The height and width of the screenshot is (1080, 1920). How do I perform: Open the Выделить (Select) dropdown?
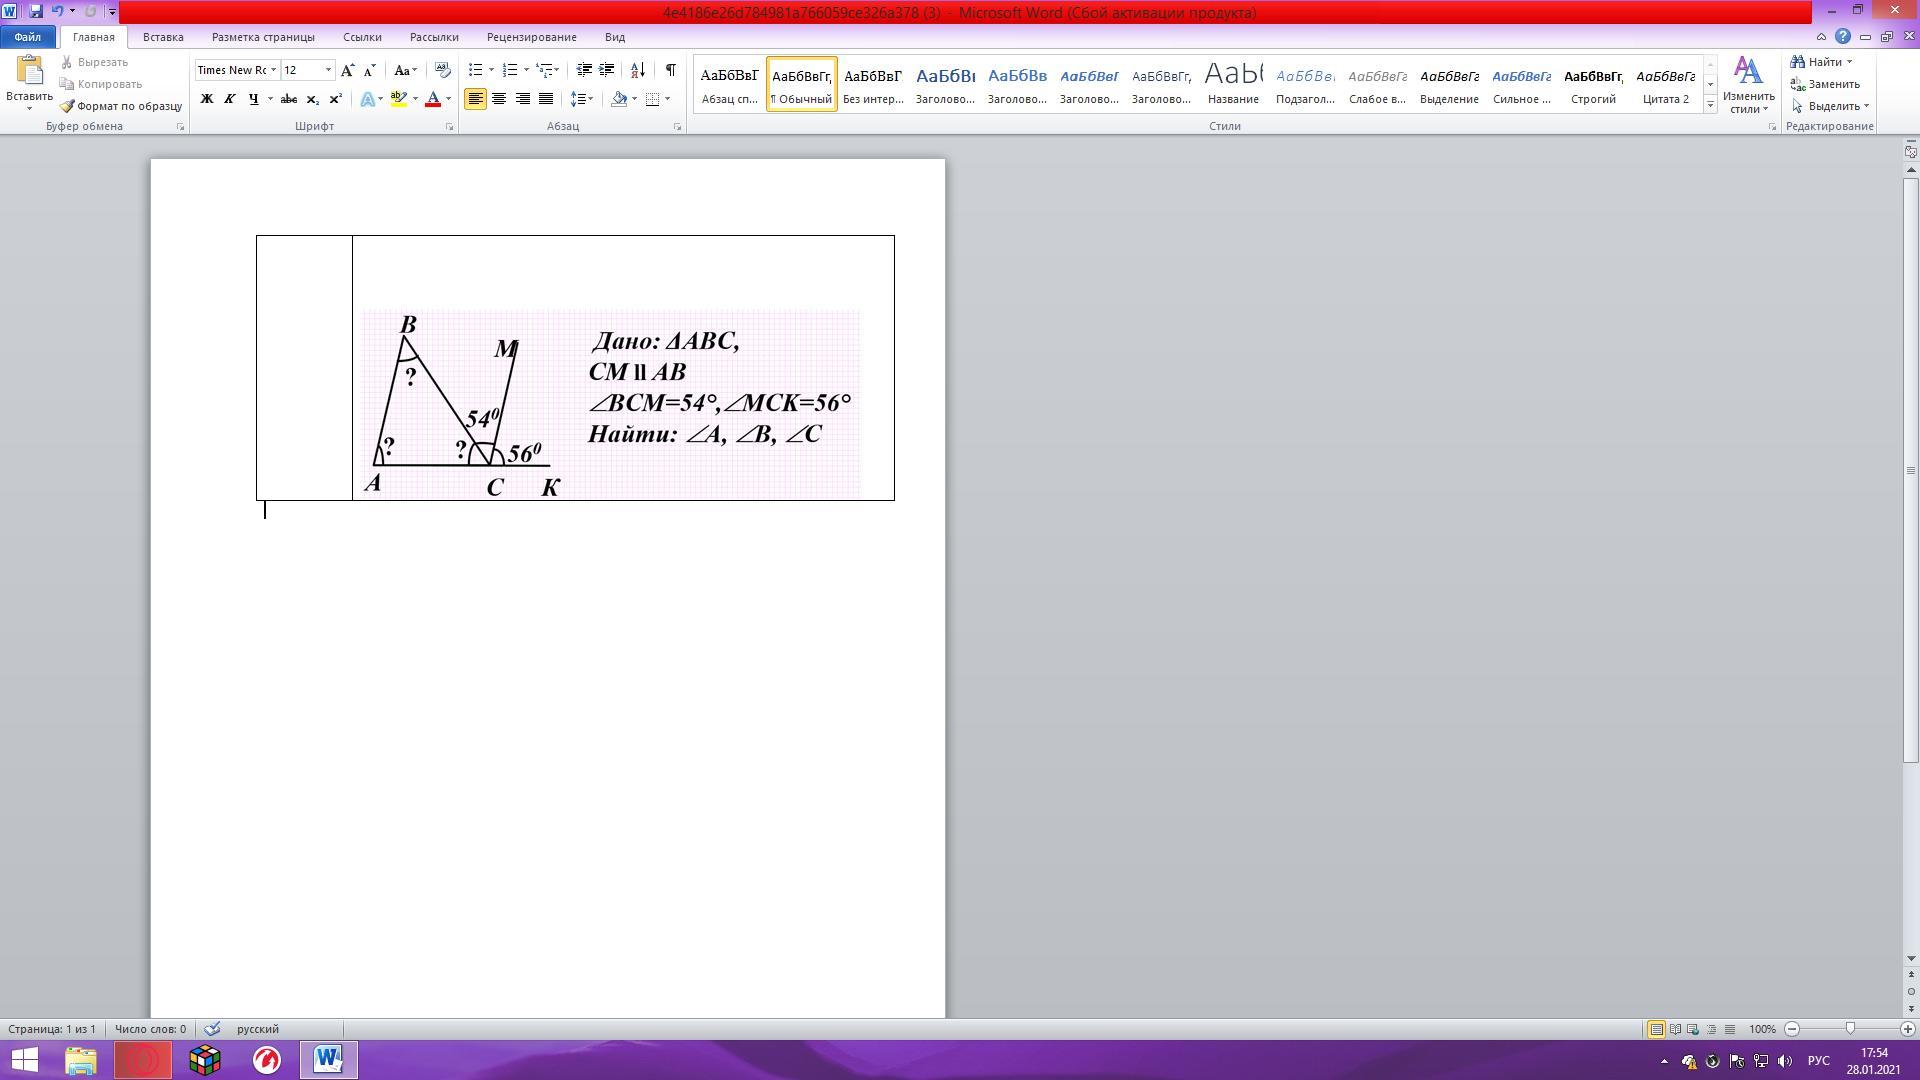(x=1830, y=106)
